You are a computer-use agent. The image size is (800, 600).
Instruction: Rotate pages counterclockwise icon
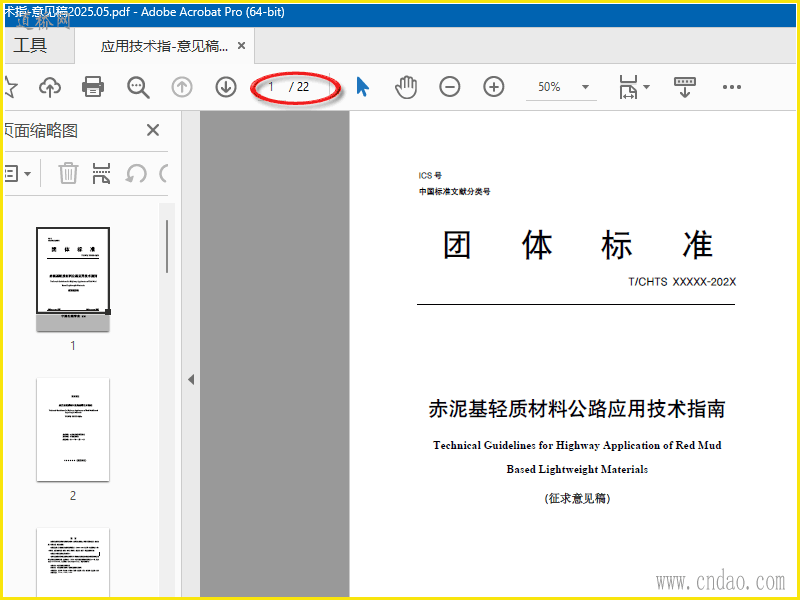(136, 173)
